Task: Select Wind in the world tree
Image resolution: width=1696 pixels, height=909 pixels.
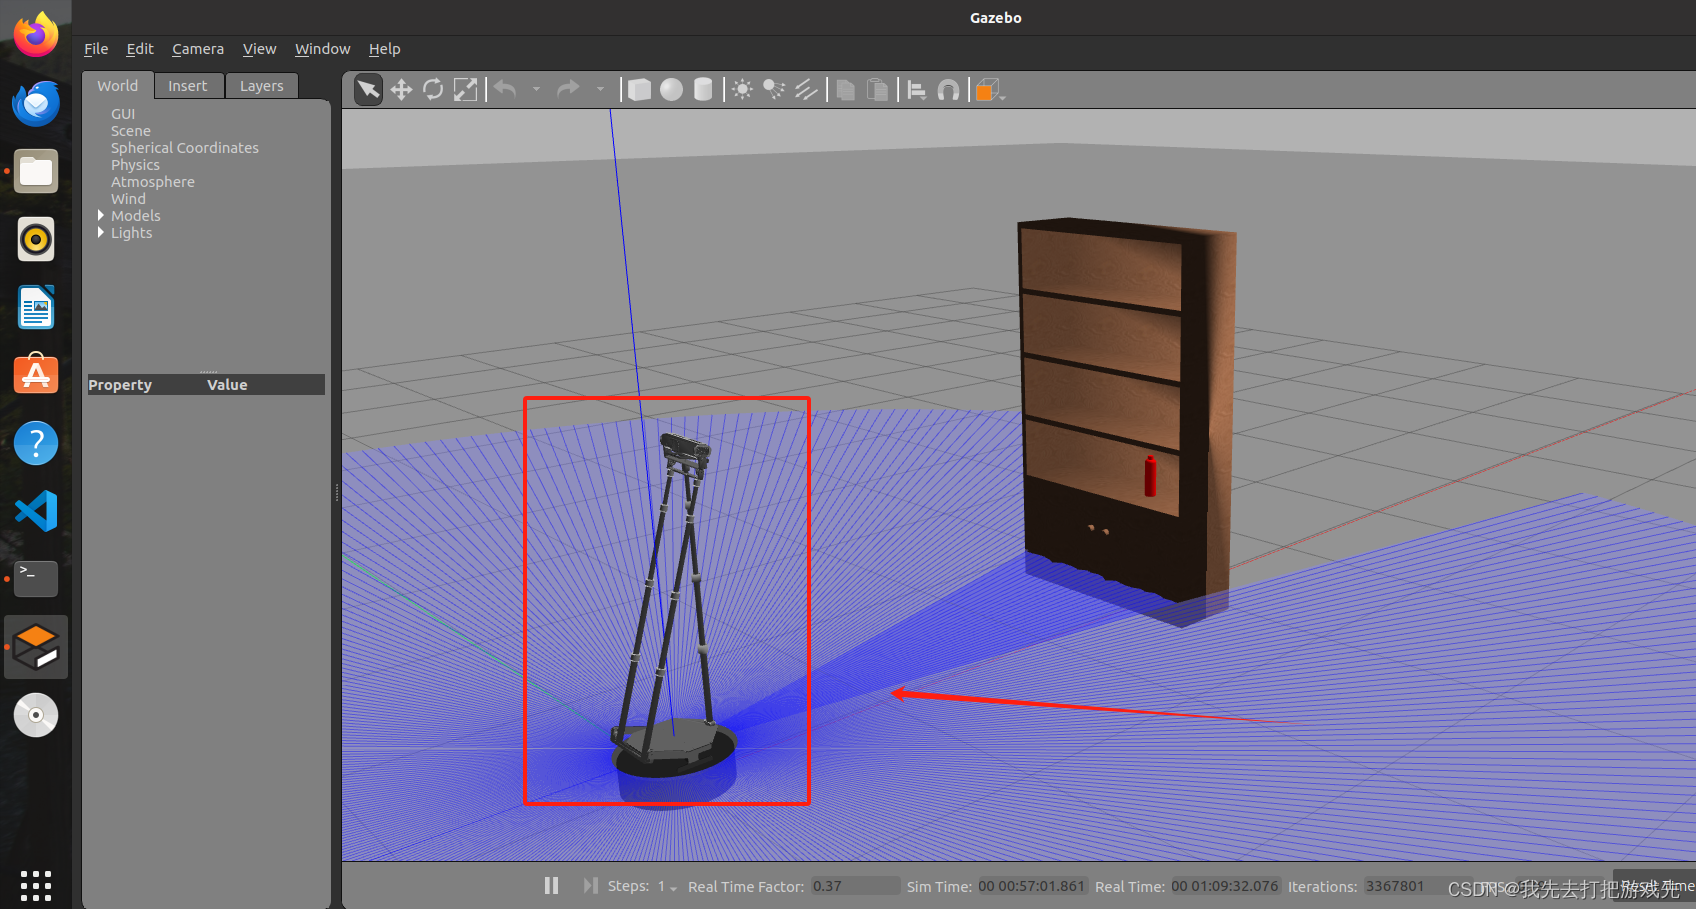Action: (128, 199)
